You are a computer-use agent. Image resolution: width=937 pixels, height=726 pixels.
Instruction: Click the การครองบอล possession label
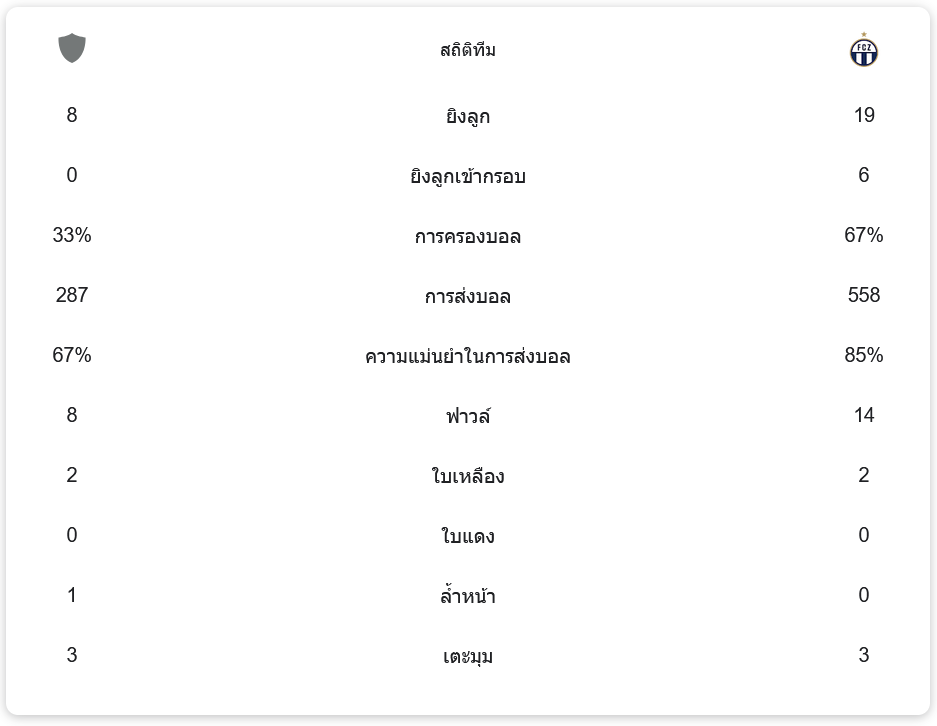(x=468, y=237)
